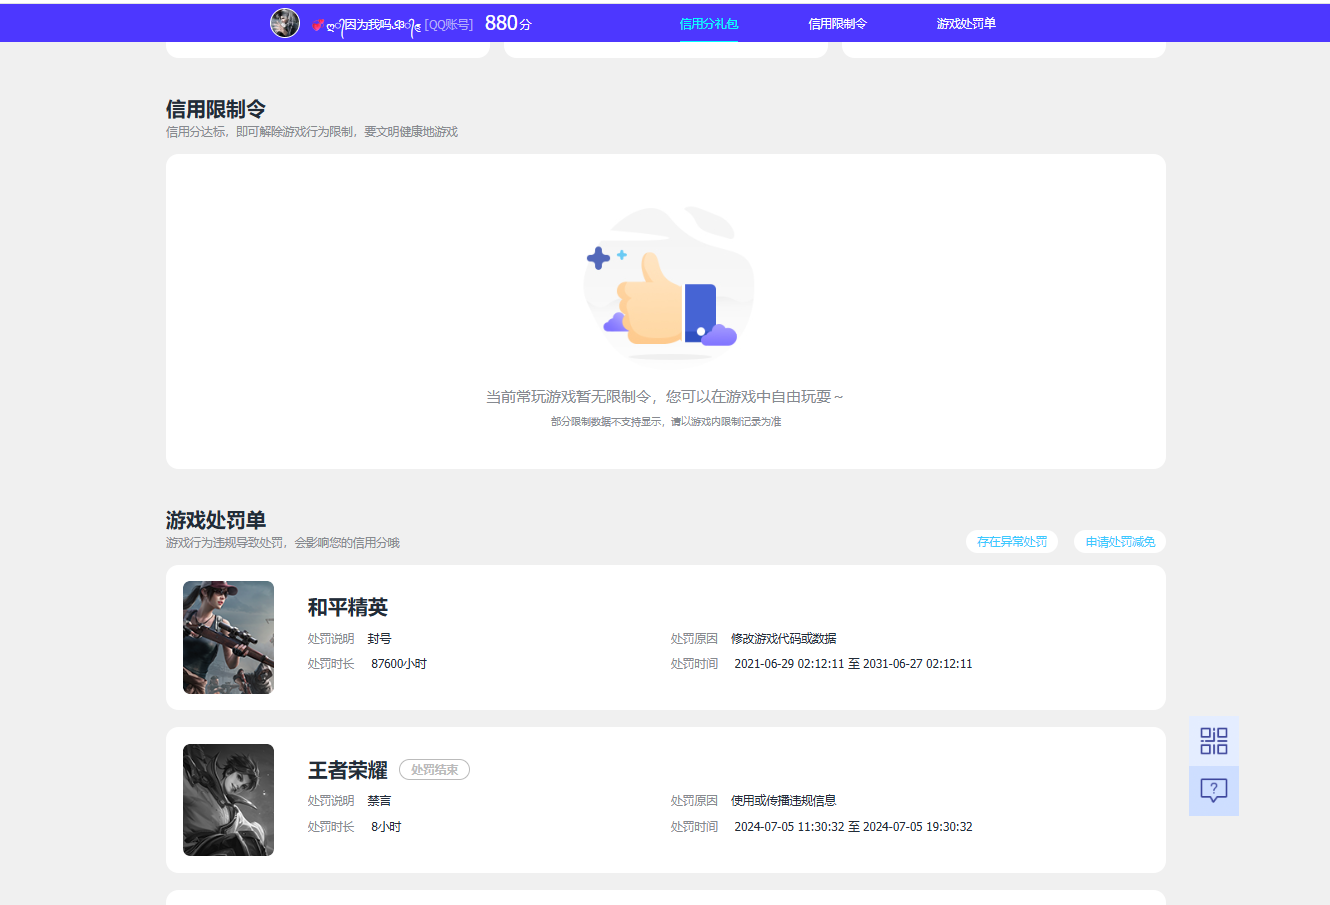Screen dimensions: 1330x905
Task: Click the 处罚结束 status badge
Action: coord(434,769)
